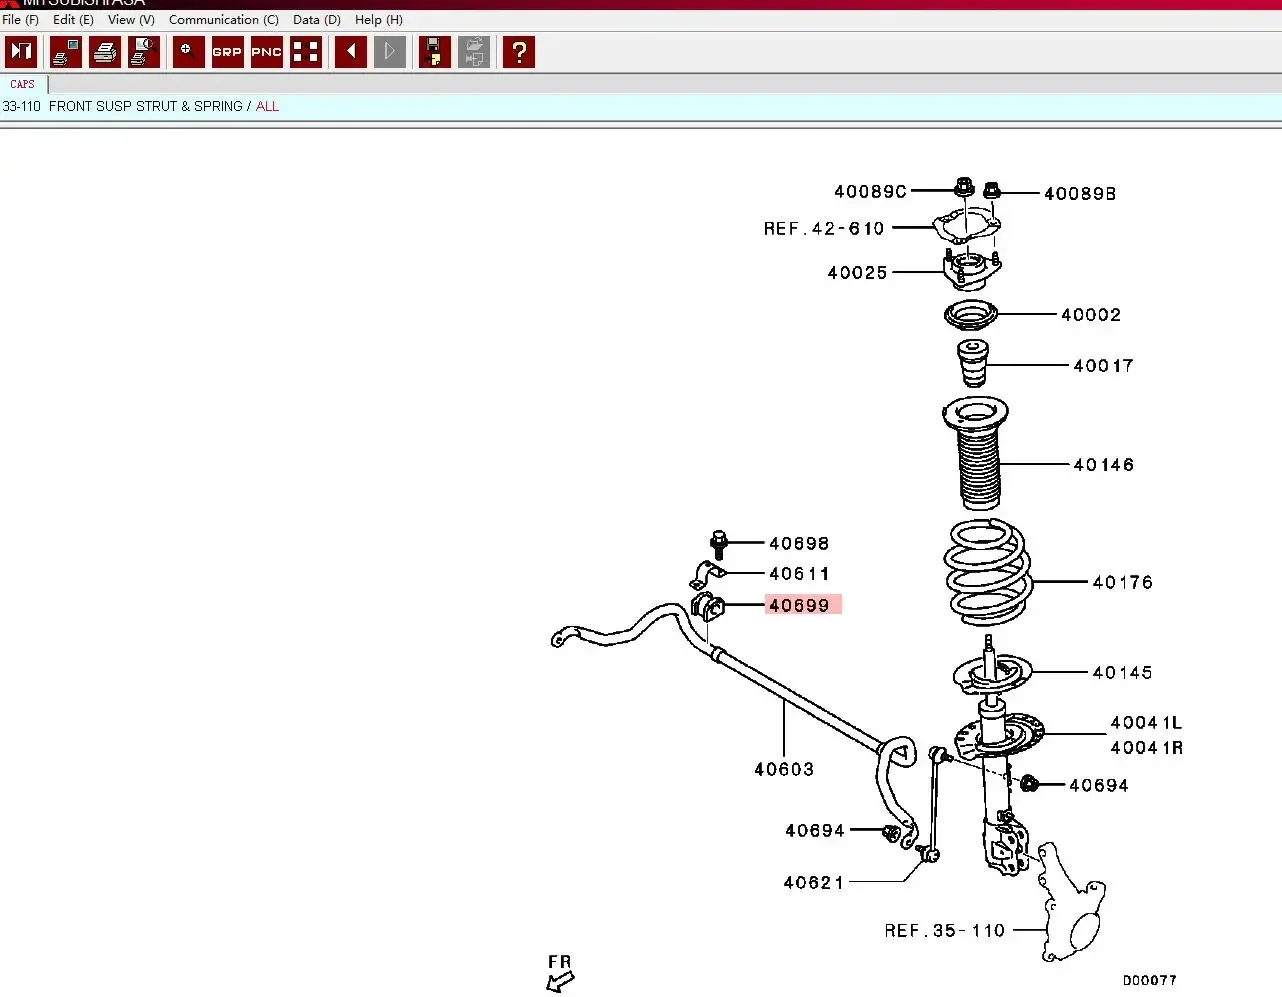This screenshot has width=1282, height=997.
Task: Select part number 40025 in diagram
Action: pos(857,273)
